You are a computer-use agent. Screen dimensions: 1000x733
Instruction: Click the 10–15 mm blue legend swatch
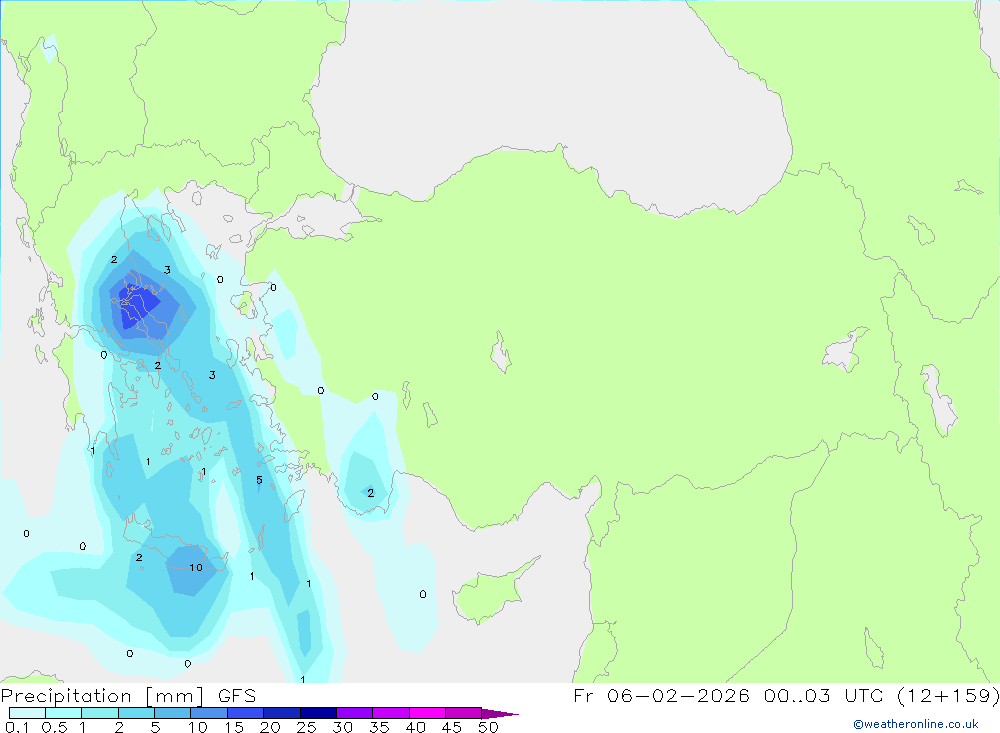pyautogui.click(x=209, y=713)
